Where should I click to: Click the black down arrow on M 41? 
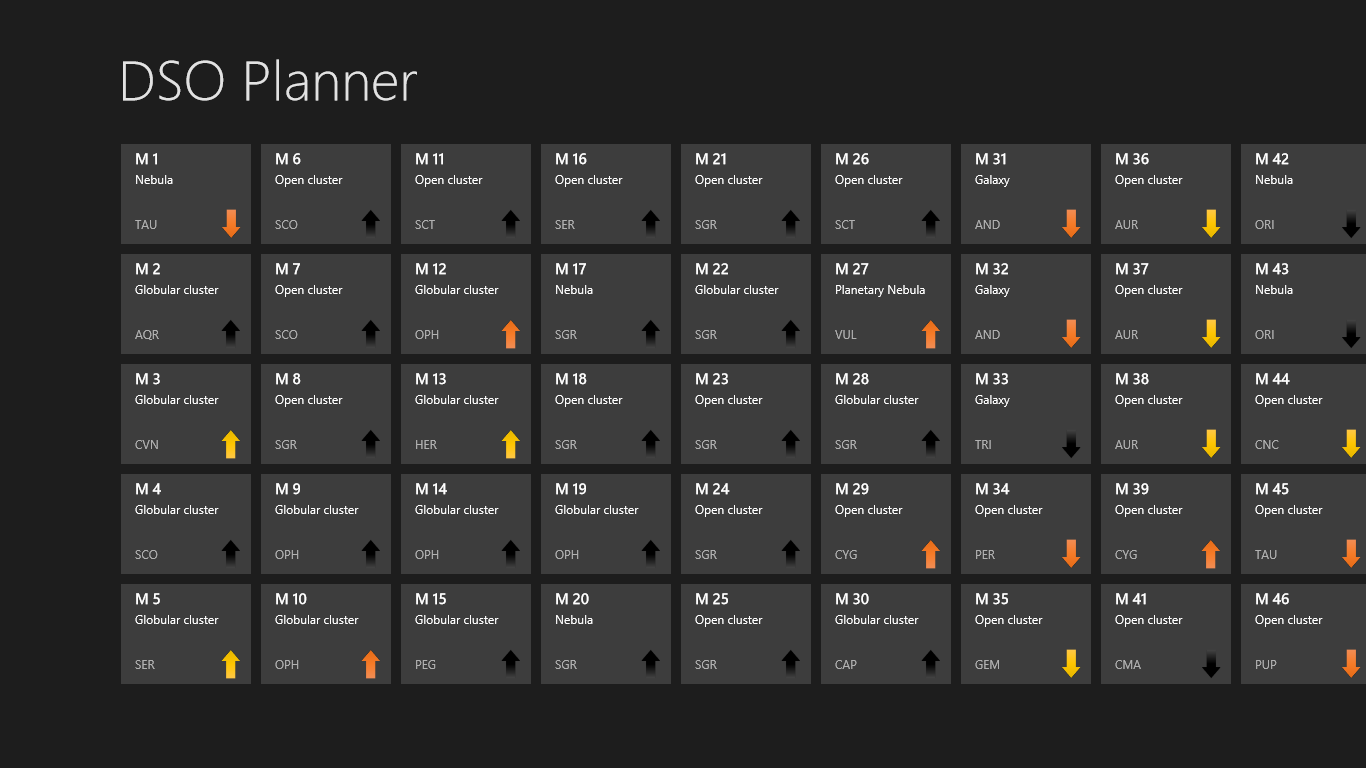point(1211,663)
